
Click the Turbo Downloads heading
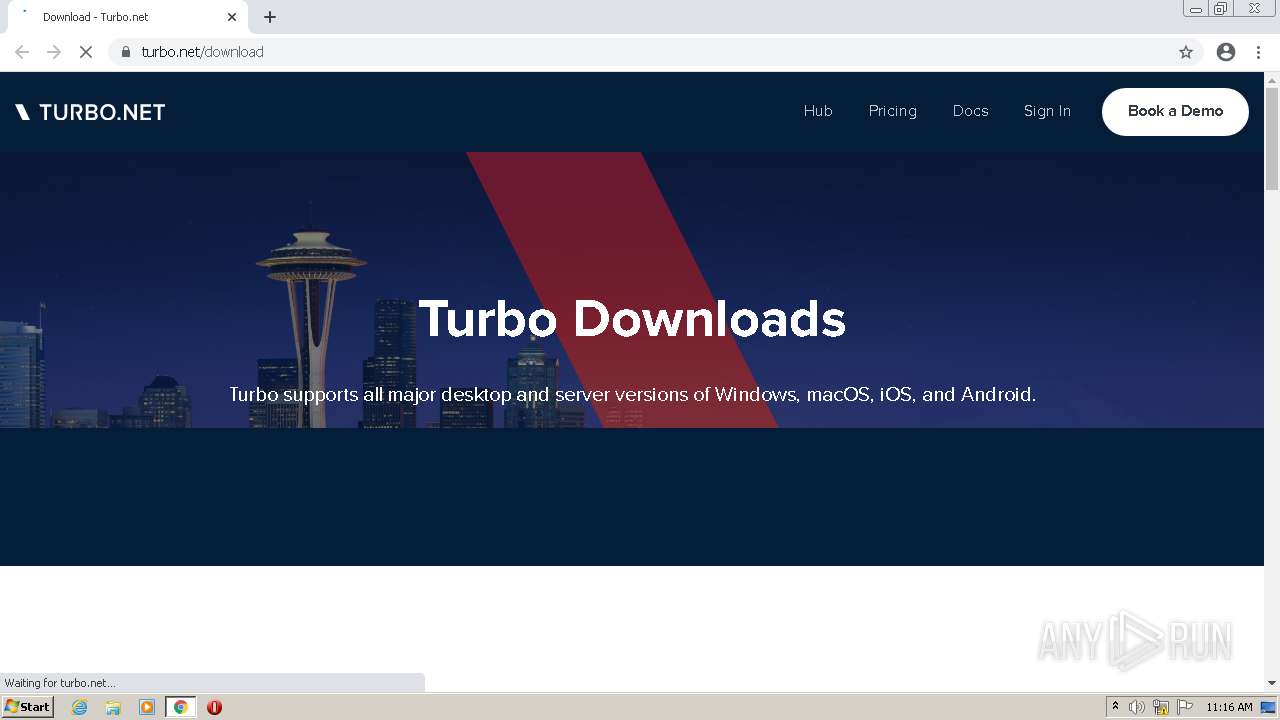(x=632, y=319)
